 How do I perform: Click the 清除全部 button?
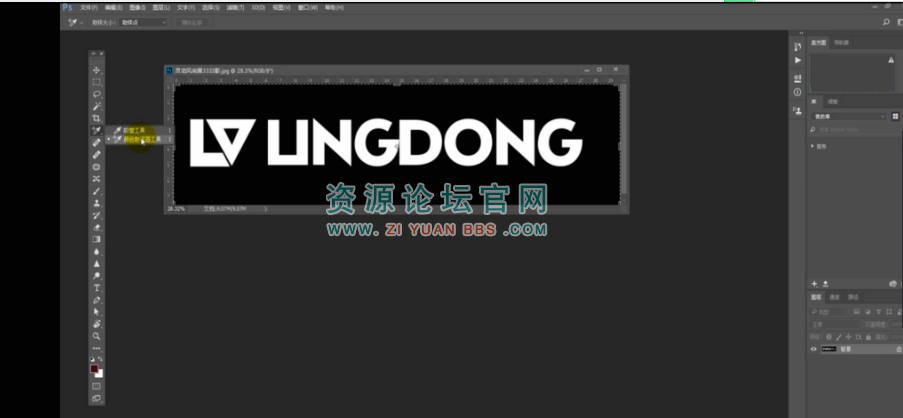(x=192, y=22)
